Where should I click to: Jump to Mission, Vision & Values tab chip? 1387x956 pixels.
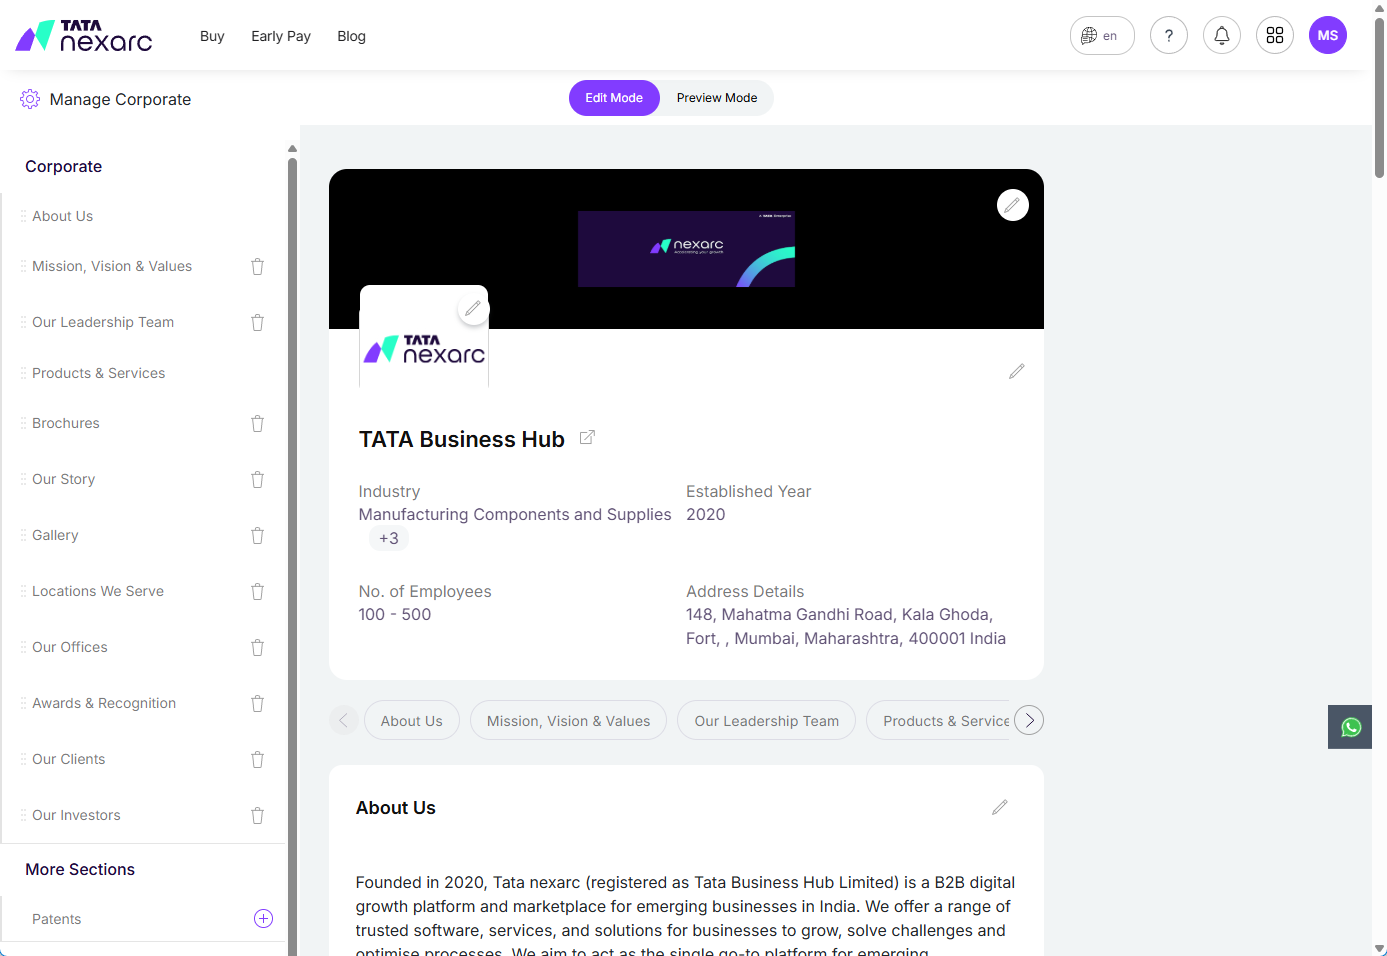(x=568, y=721)
